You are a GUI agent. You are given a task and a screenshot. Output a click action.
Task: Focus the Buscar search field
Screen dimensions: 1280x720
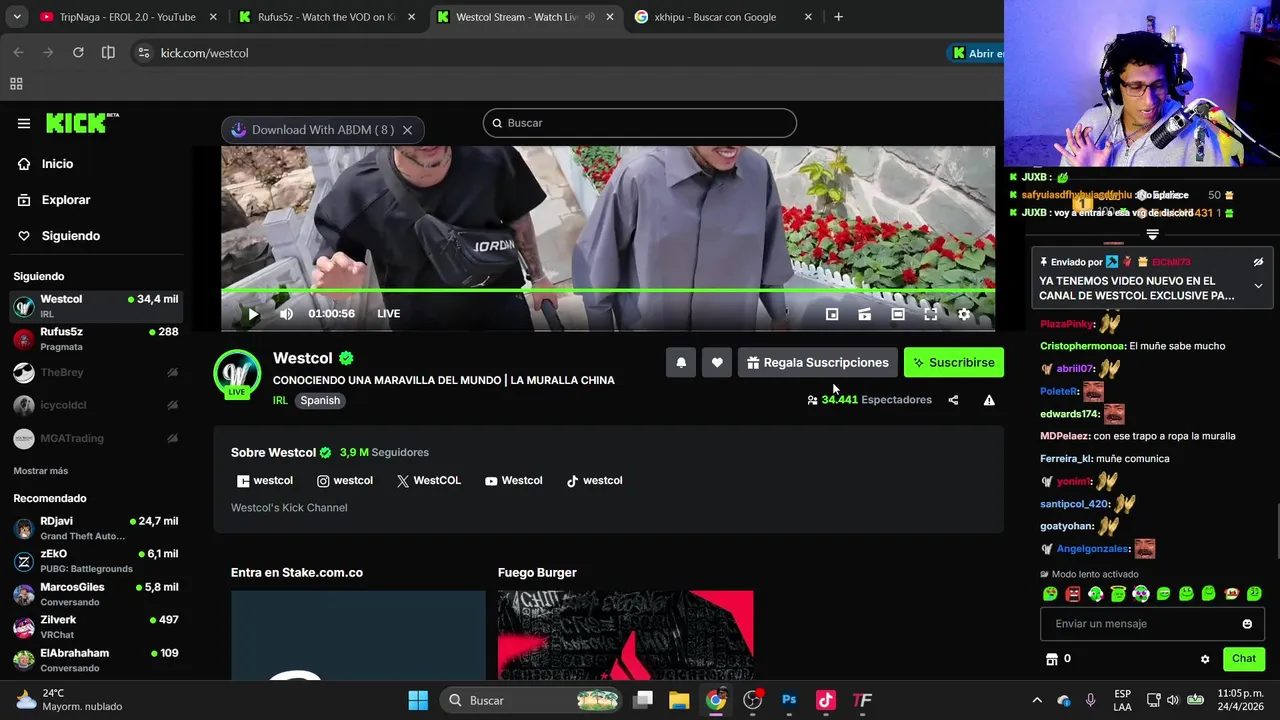point(640,123)
